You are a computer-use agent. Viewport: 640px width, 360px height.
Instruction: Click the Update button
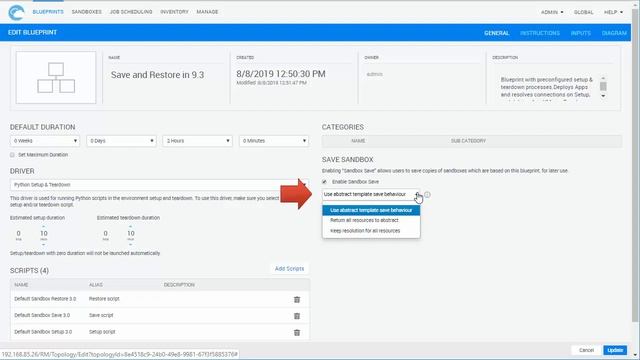tap(615, 350)
